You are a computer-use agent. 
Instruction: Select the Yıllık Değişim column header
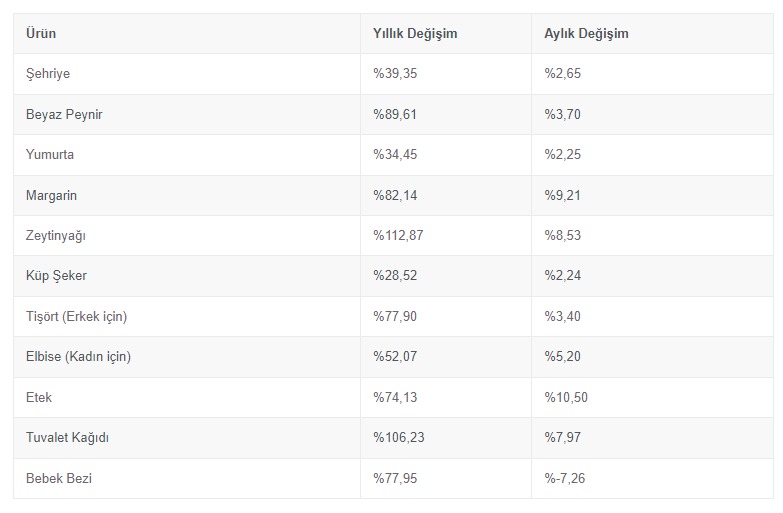415,33
